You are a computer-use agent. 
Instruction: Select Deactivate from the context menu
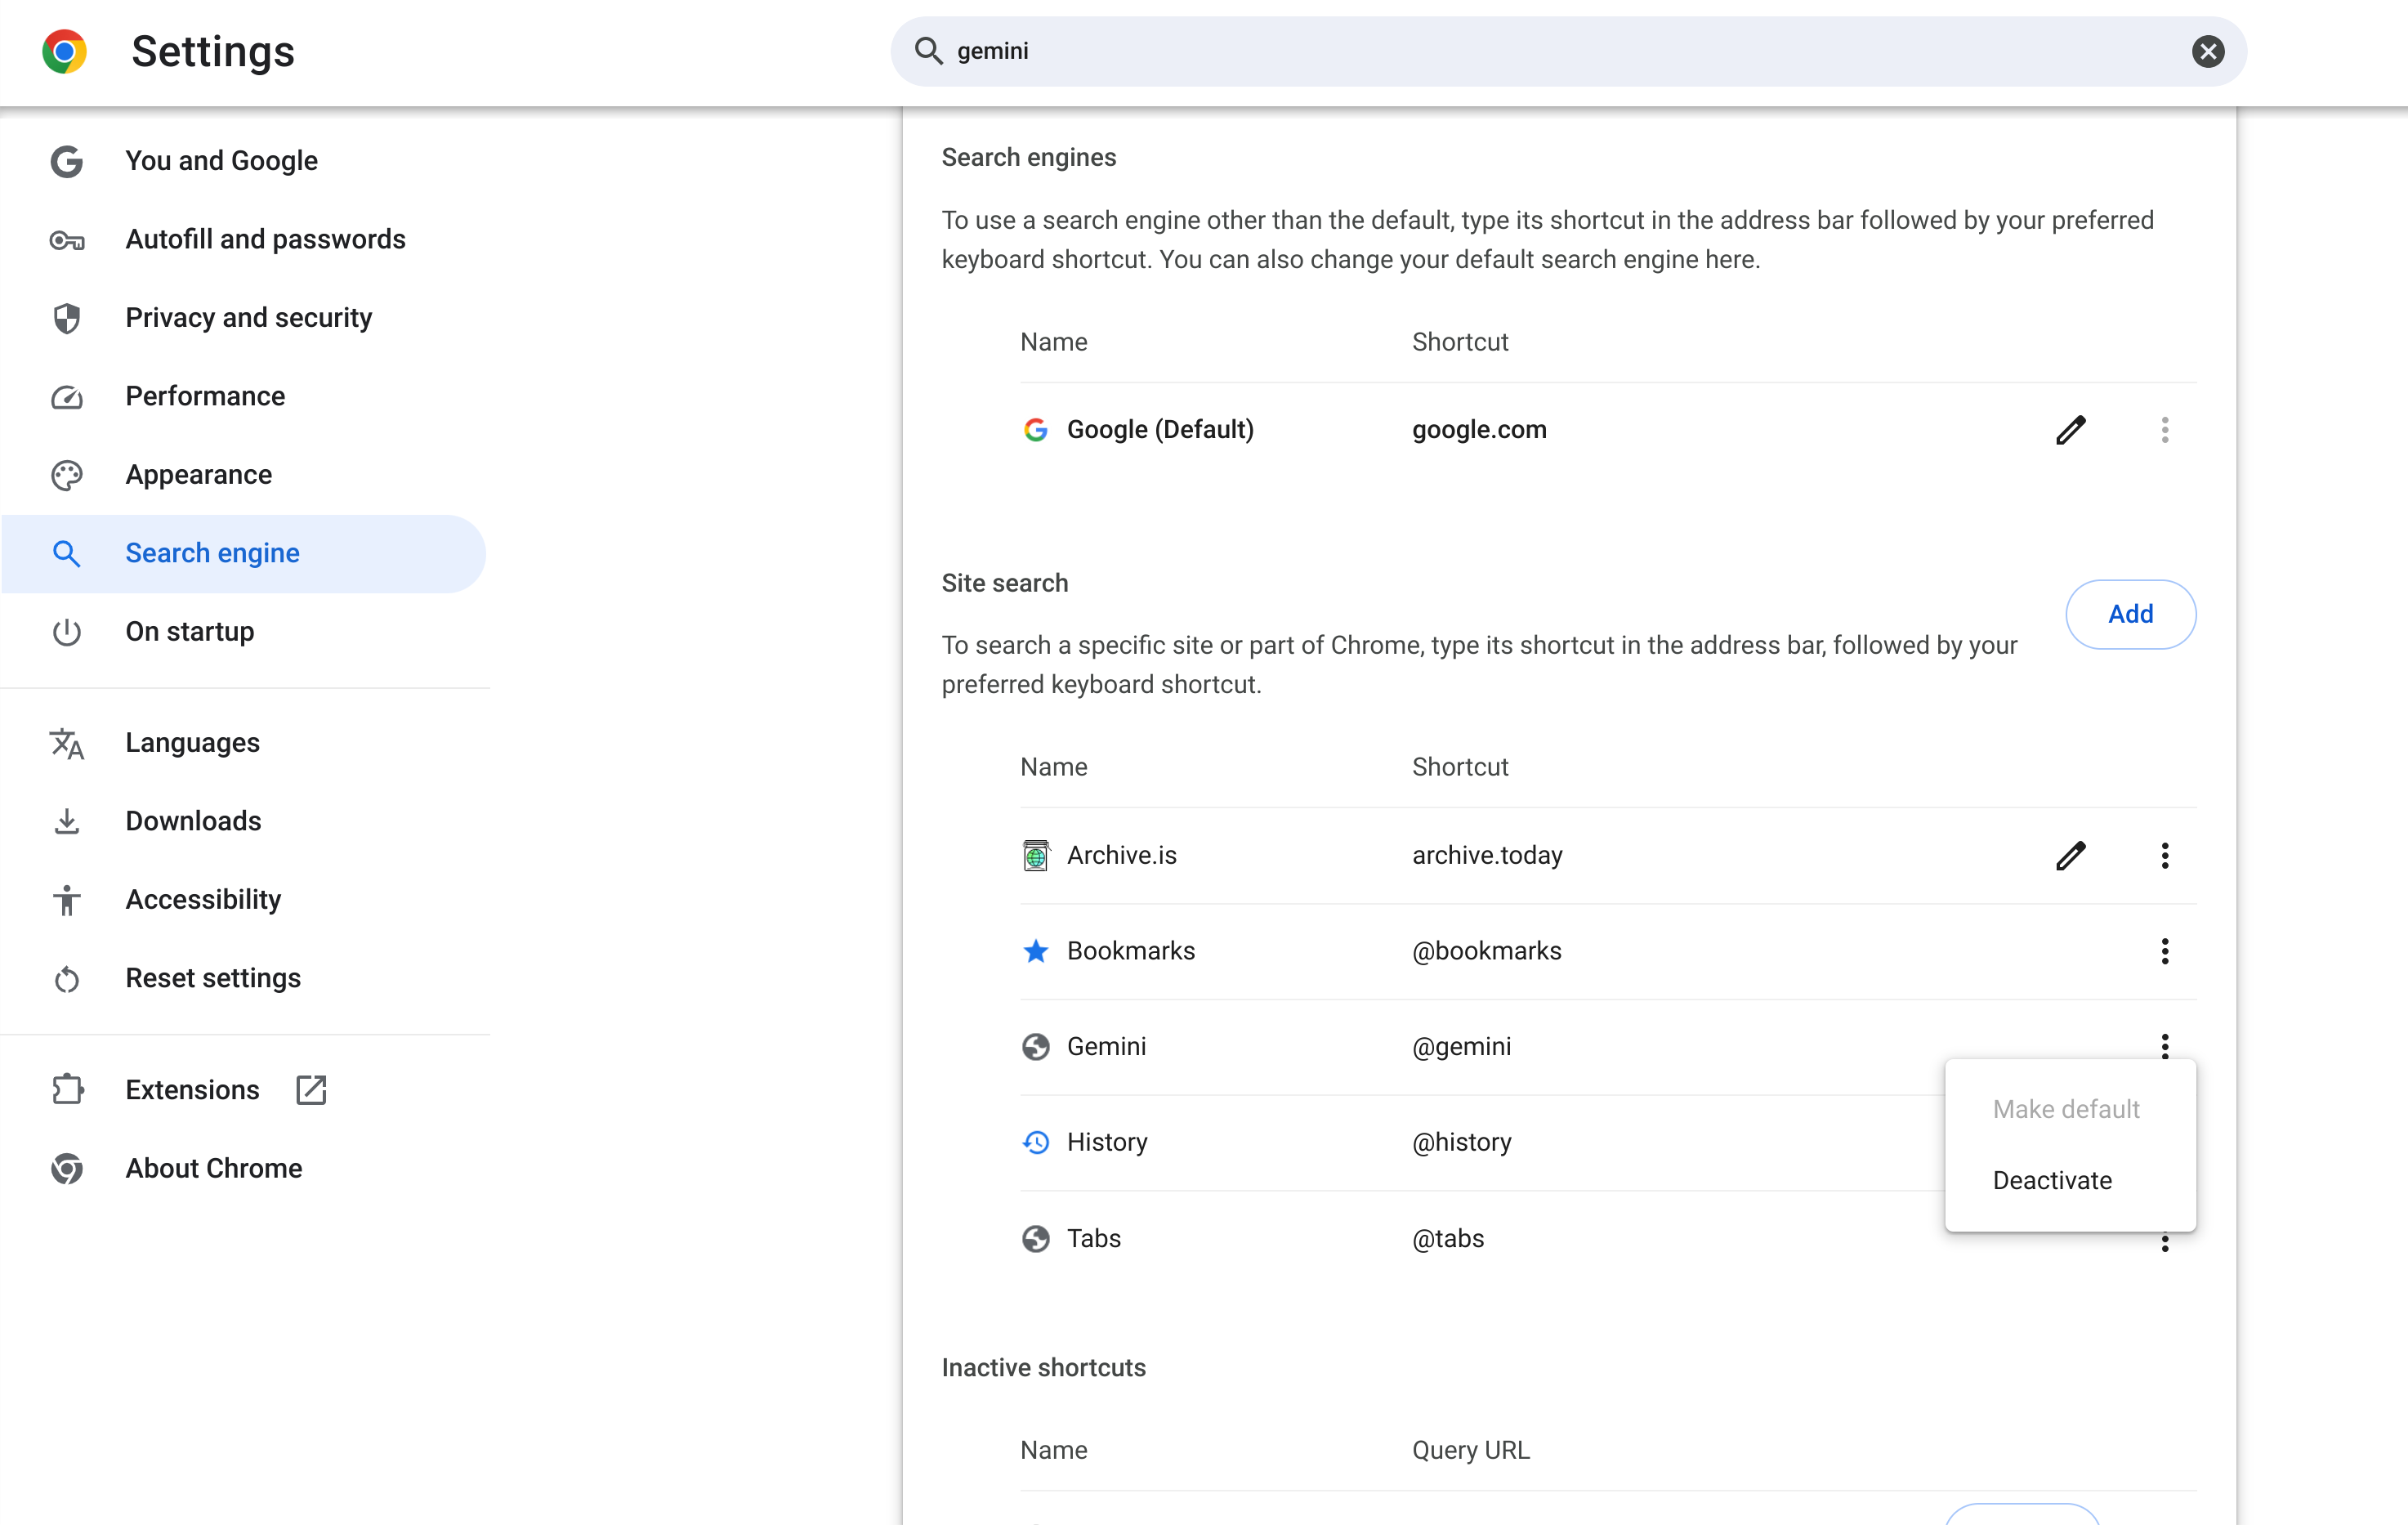2052,1180
